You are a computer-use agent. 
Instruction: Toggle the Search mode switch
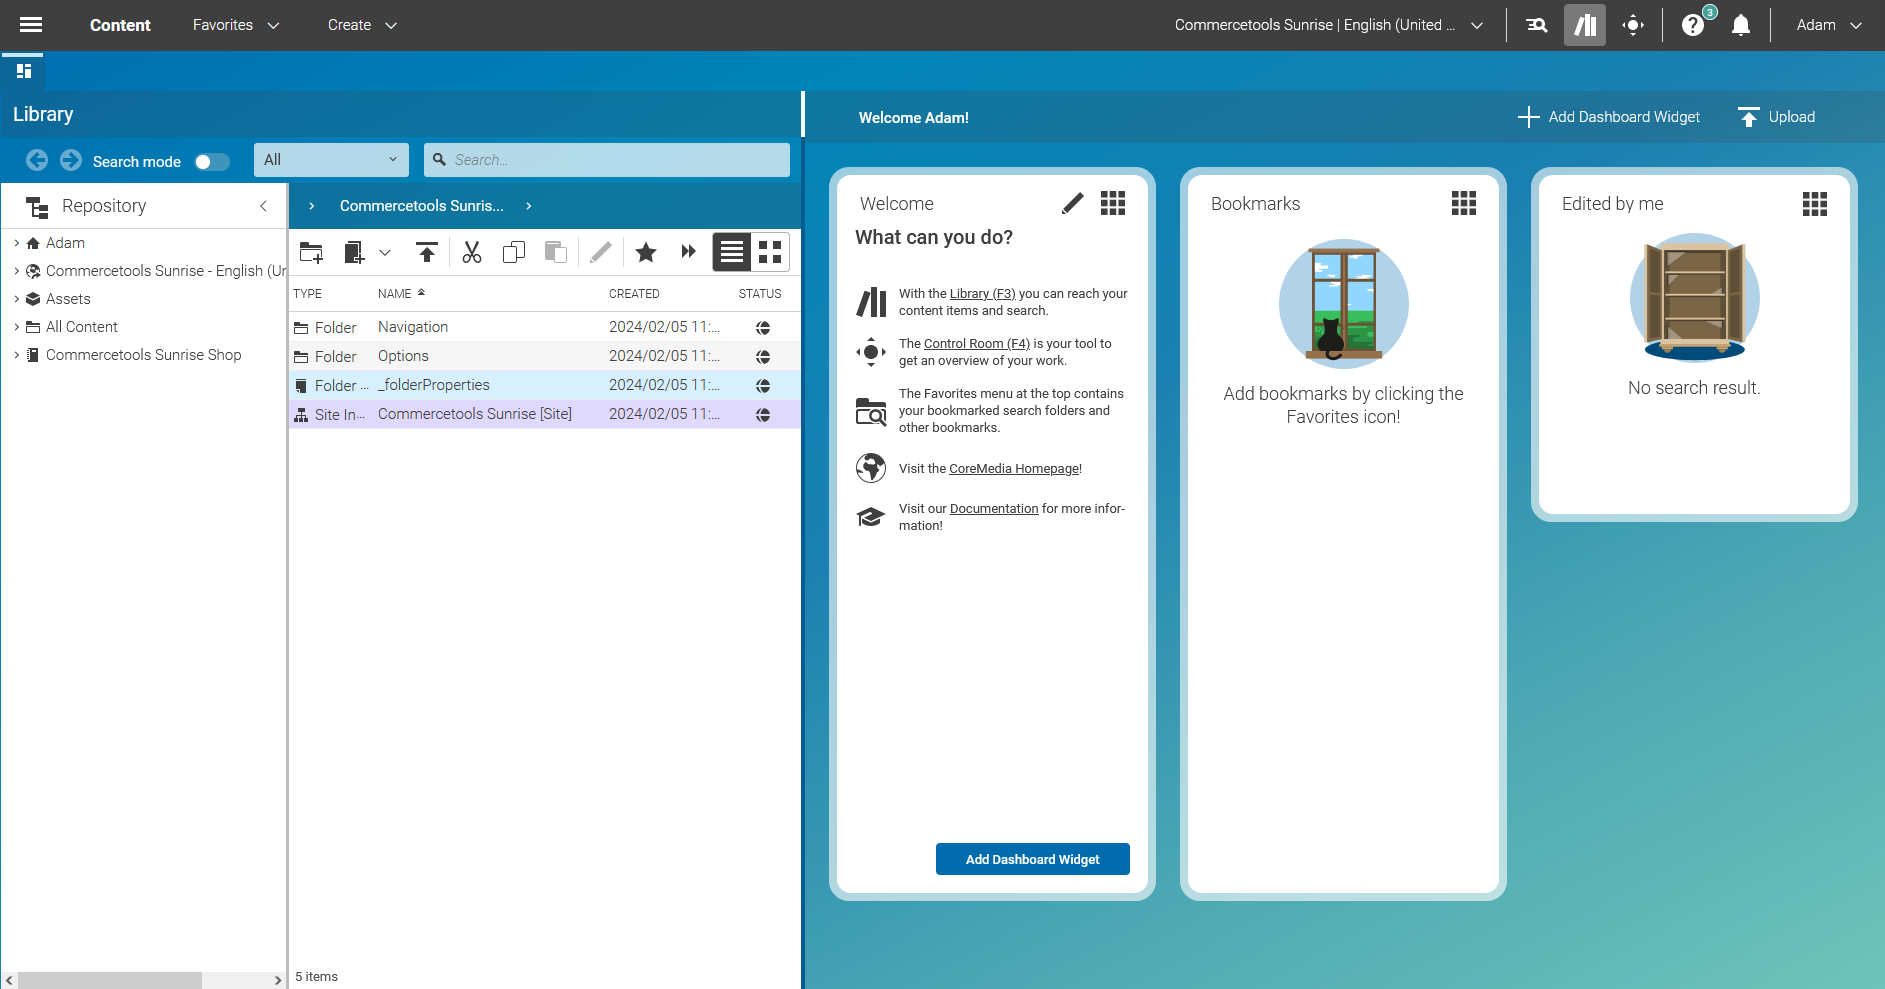(x=211, y=162)
